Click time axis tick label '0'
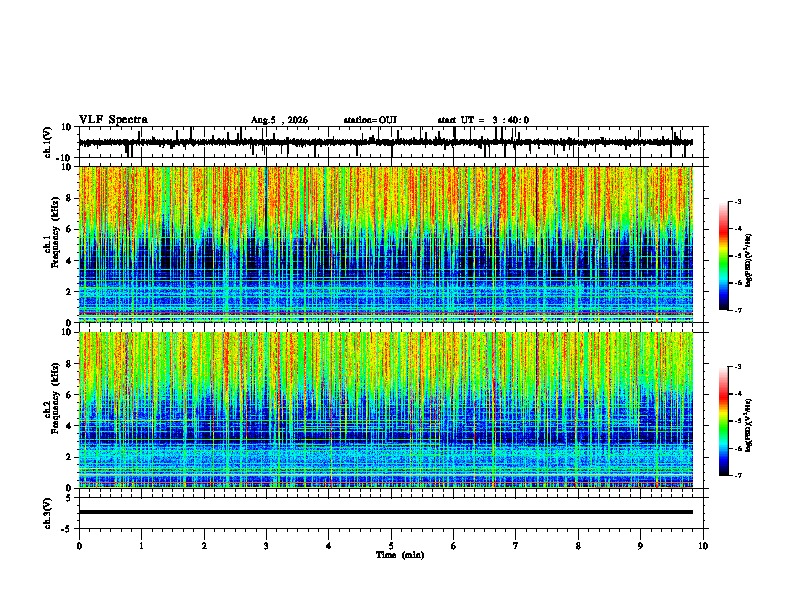The width and height of the screenshot is (792, 612). 79,546
